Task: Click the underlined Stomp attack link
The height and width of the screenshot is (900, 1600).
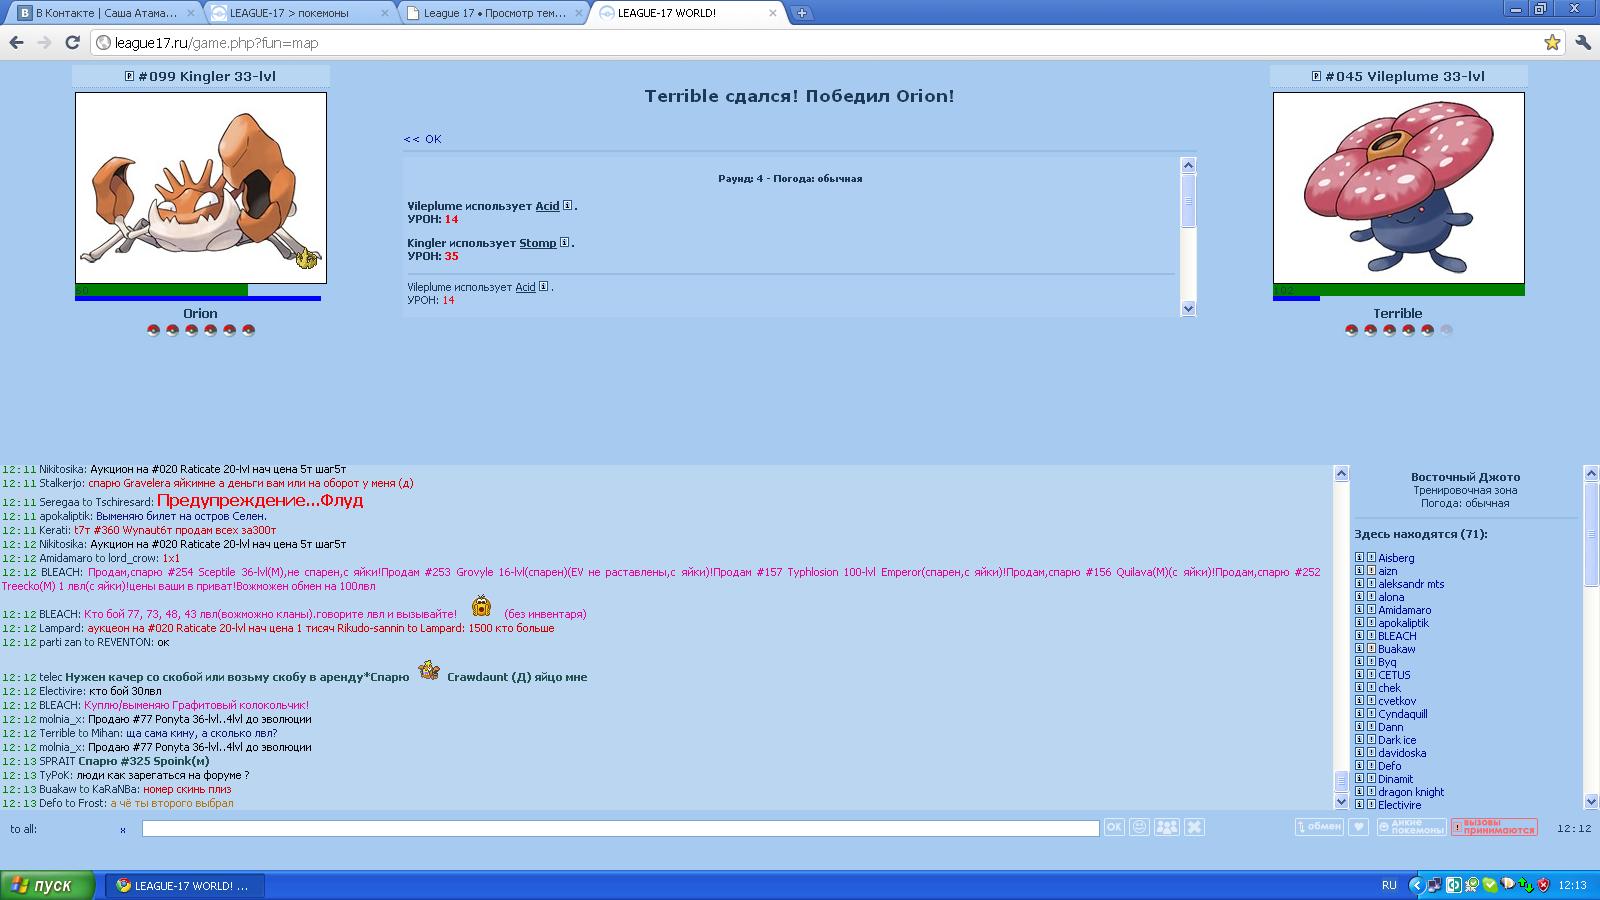Action: point(537,243)
